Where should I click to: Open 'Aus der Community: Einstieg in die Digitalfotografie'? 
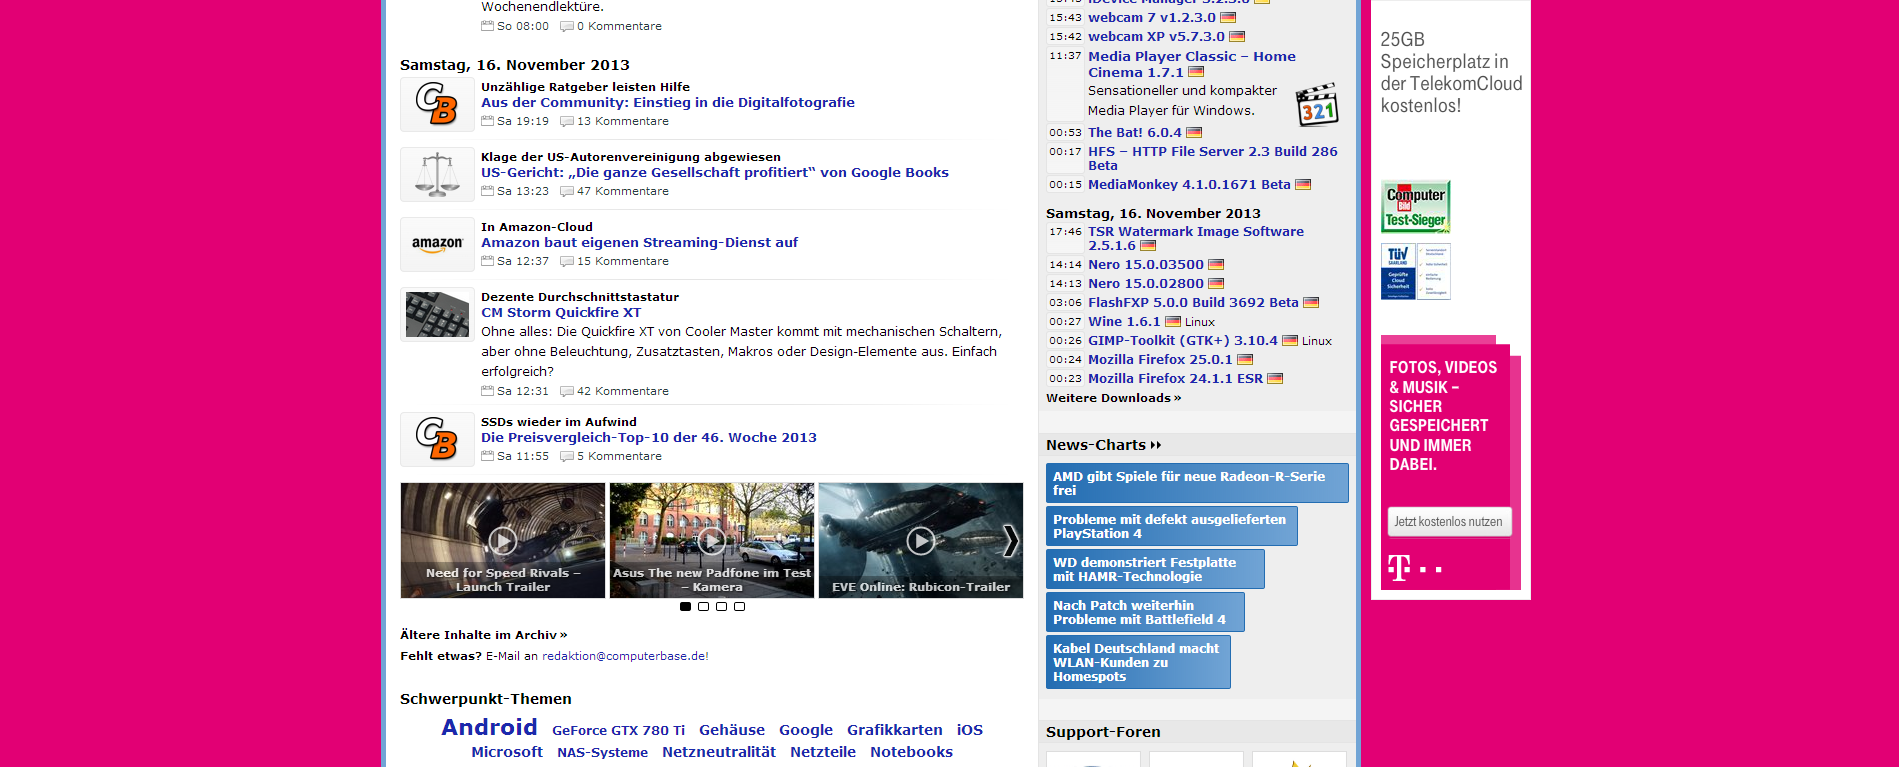pos(668,102)
